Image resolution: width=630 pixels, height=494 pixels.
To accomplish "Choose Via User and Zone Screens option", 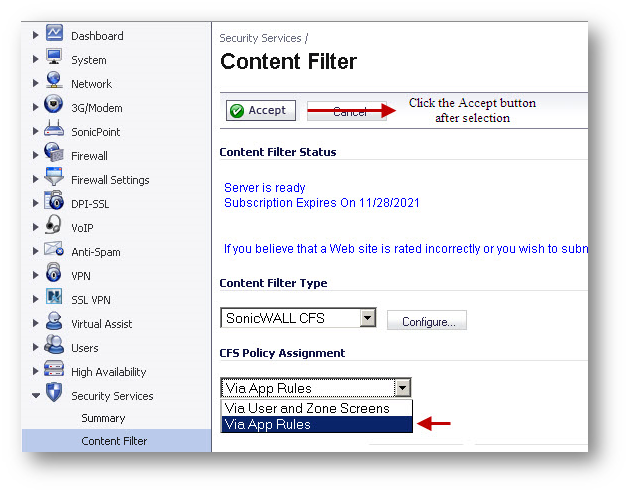I will 307,408.
